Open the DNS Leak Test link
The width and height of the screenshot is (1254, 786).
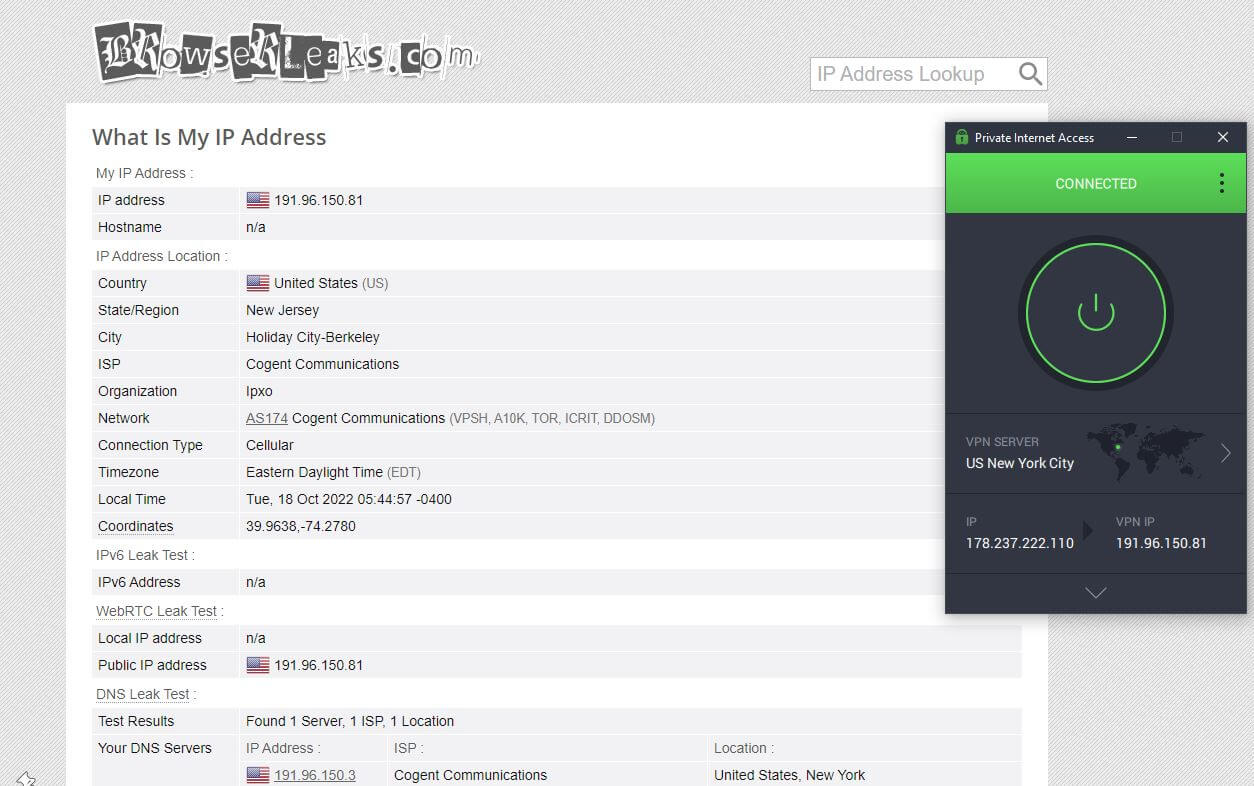coord(142,693)
